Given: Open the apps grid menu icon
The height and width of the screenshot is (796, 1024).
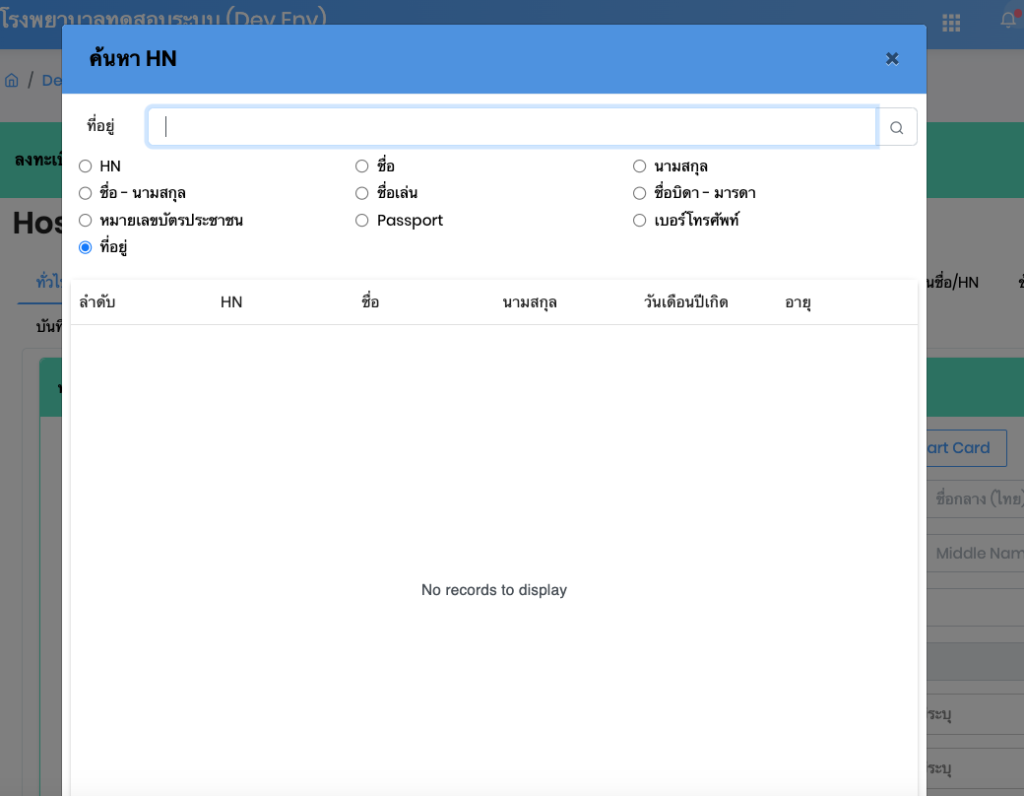Looking at the screenshot, I should click(x=951, y=22).
